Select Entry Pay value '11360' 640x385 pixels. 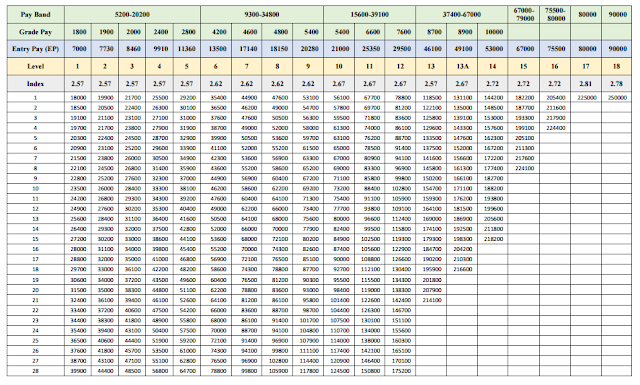pos(187,49)
